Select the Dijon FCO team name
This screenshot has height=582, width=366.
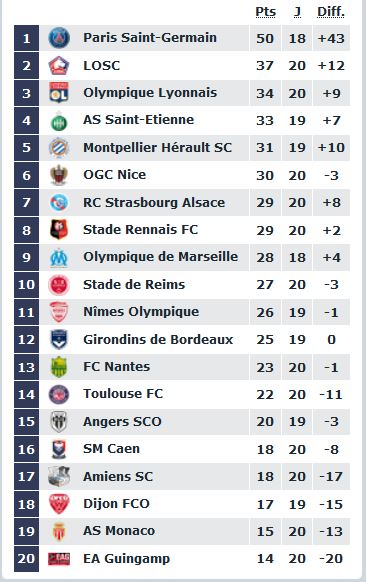(116, 504)
